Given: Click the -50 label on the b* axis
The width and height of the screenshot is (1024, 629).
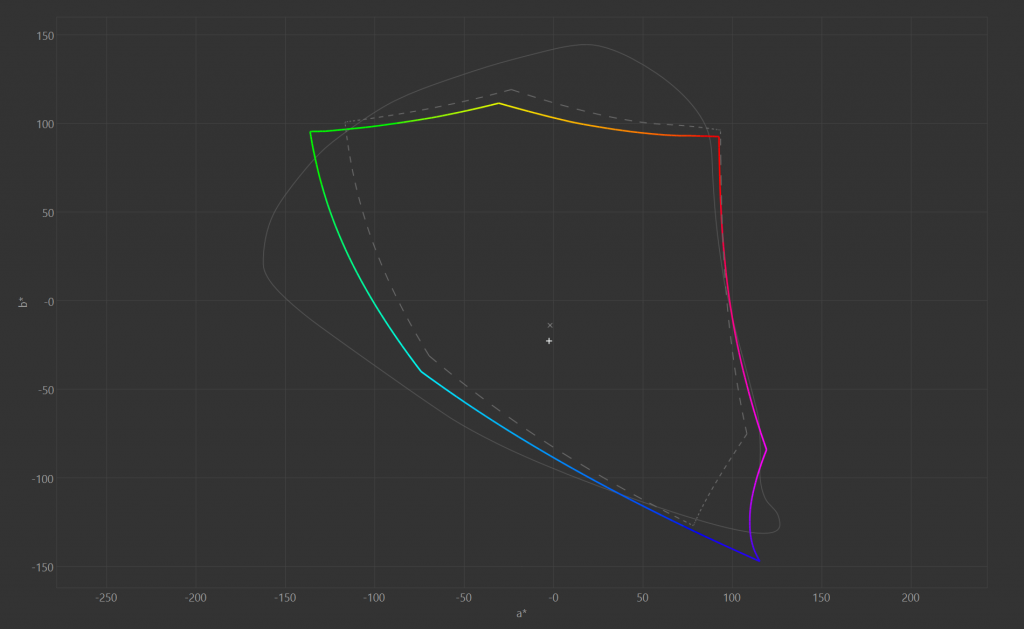Looking at the screenshot, I should [45, 391].
